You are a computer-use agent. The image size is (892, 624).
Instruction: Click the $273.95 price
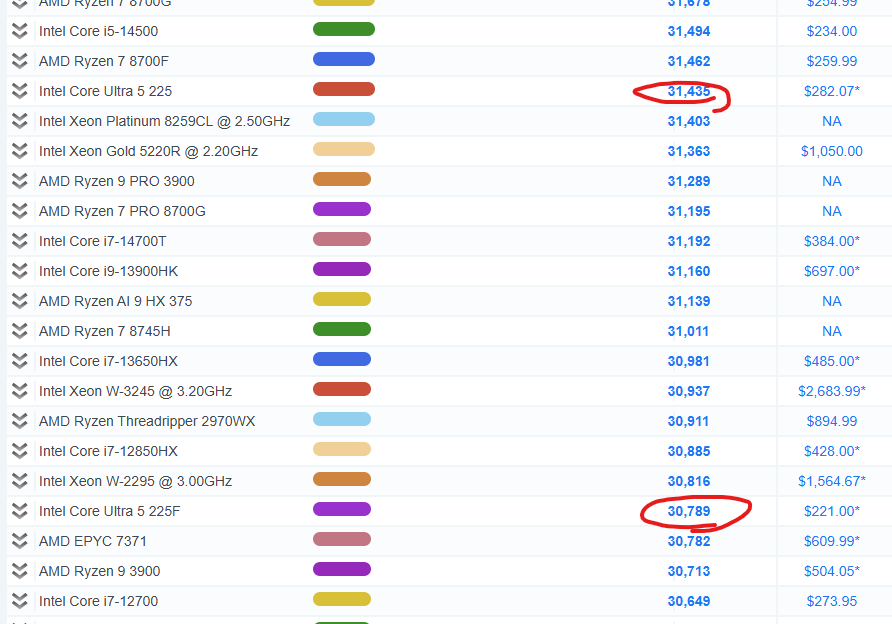(832, 601)
